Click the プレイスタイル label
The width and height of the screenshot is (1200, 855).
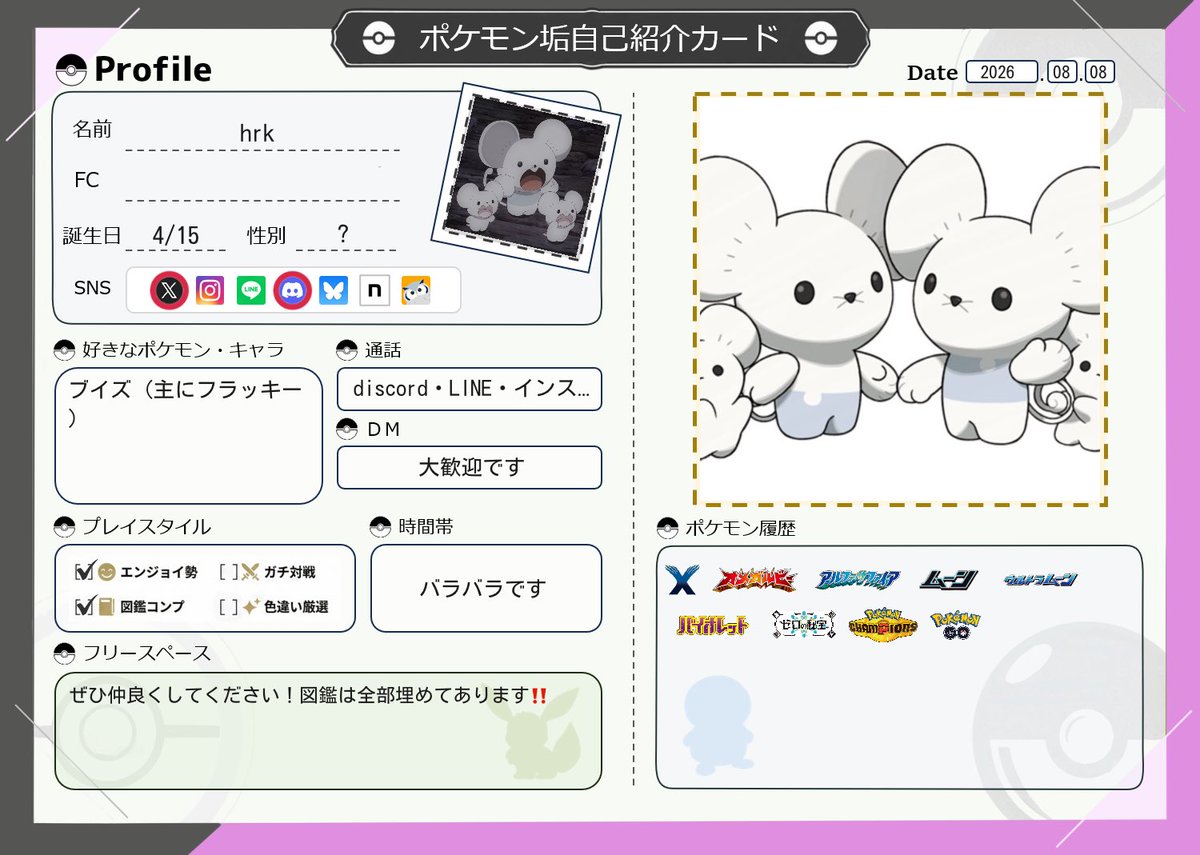147,527
